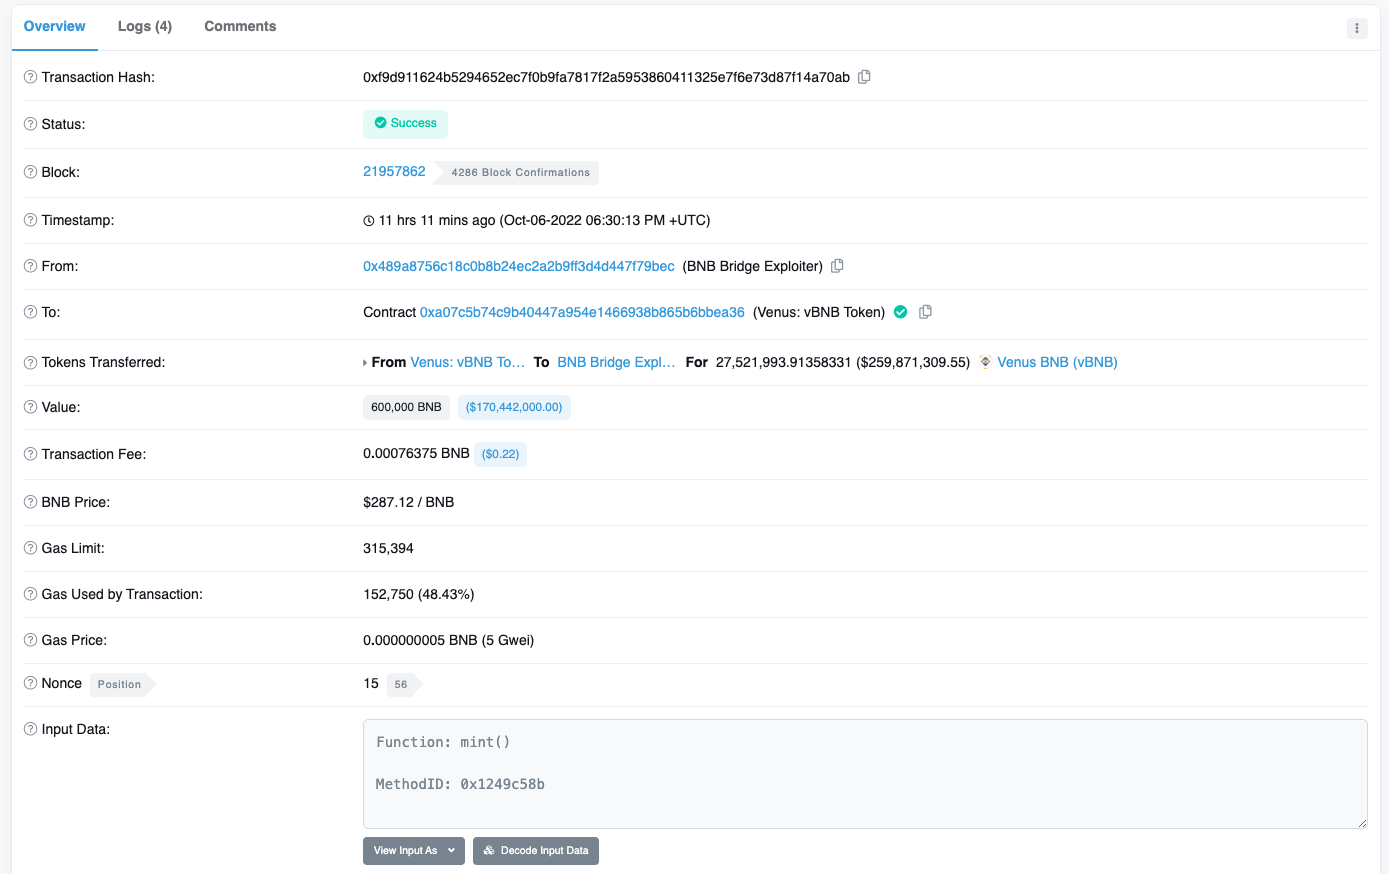Open the contract address 0xa07c5b74... link

[x=582, y=312]
